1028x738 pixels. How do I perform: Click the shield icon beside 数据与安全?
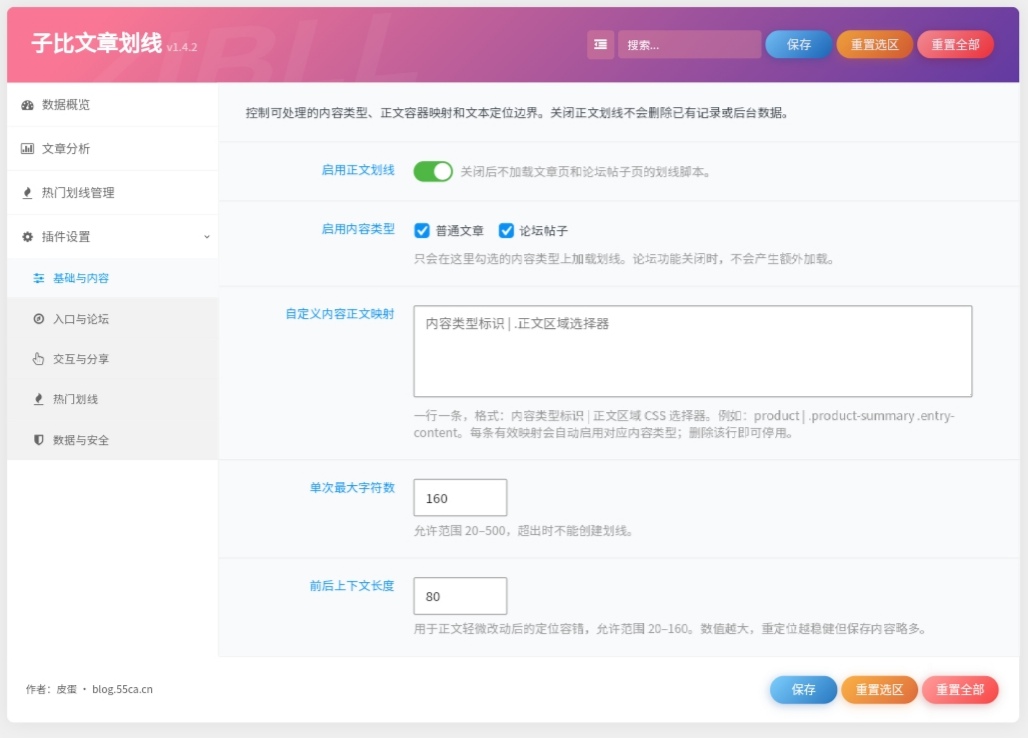click(39, 440)
